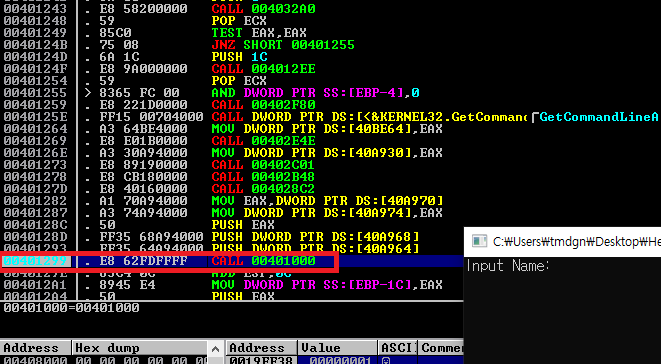The width and height of the screenshot is (661, 364).
Task: Click the stack pane Comment column header
Action: 441,348
